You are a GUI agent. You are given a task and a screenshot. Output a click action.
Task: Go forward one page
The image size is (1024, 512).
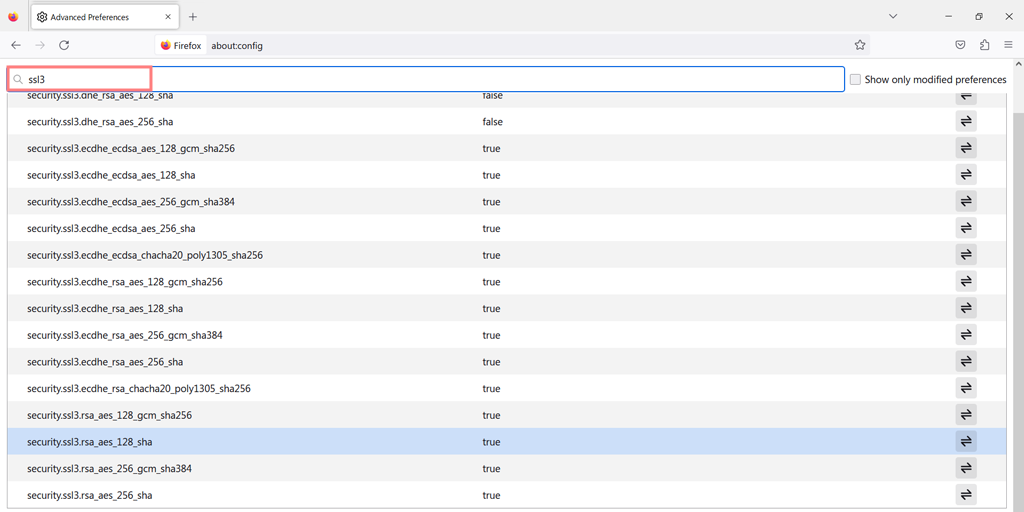tap(40, 45)
